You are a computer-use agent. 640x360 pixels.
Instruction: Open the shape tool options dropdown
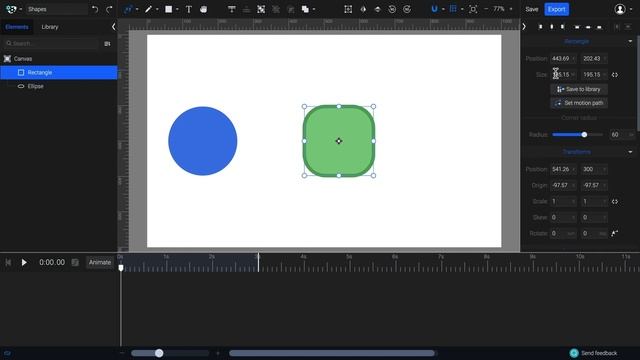click(x=177, y=9)
